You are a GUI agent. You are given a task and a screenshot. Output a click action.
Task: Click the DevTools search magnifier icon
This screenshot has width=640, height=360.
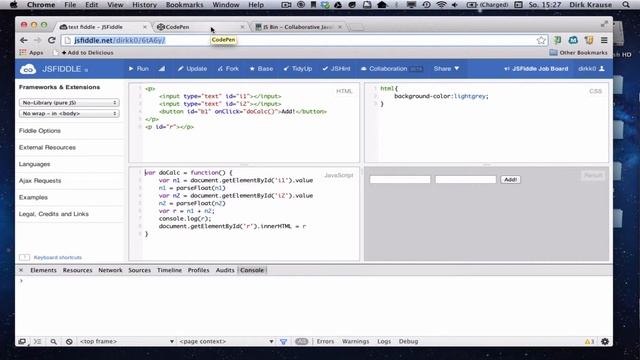[53, 341]
